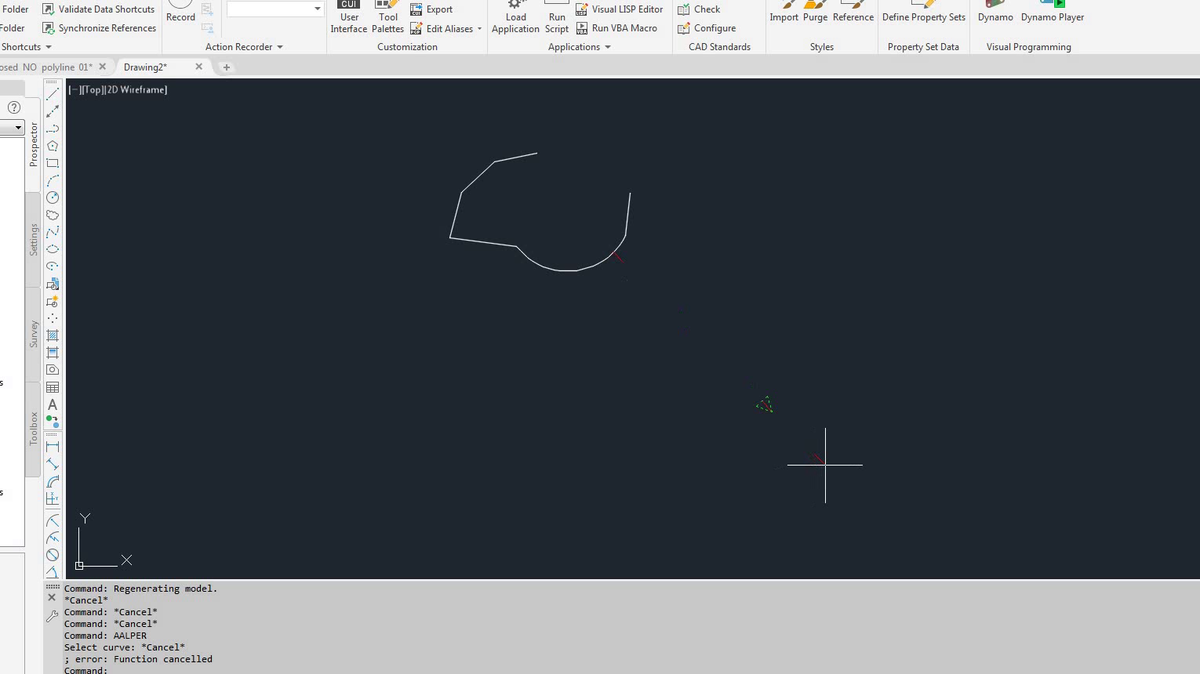Select the Revision Cloud tool
Viewport: 1200px width, 674px height.
[53, 214]
